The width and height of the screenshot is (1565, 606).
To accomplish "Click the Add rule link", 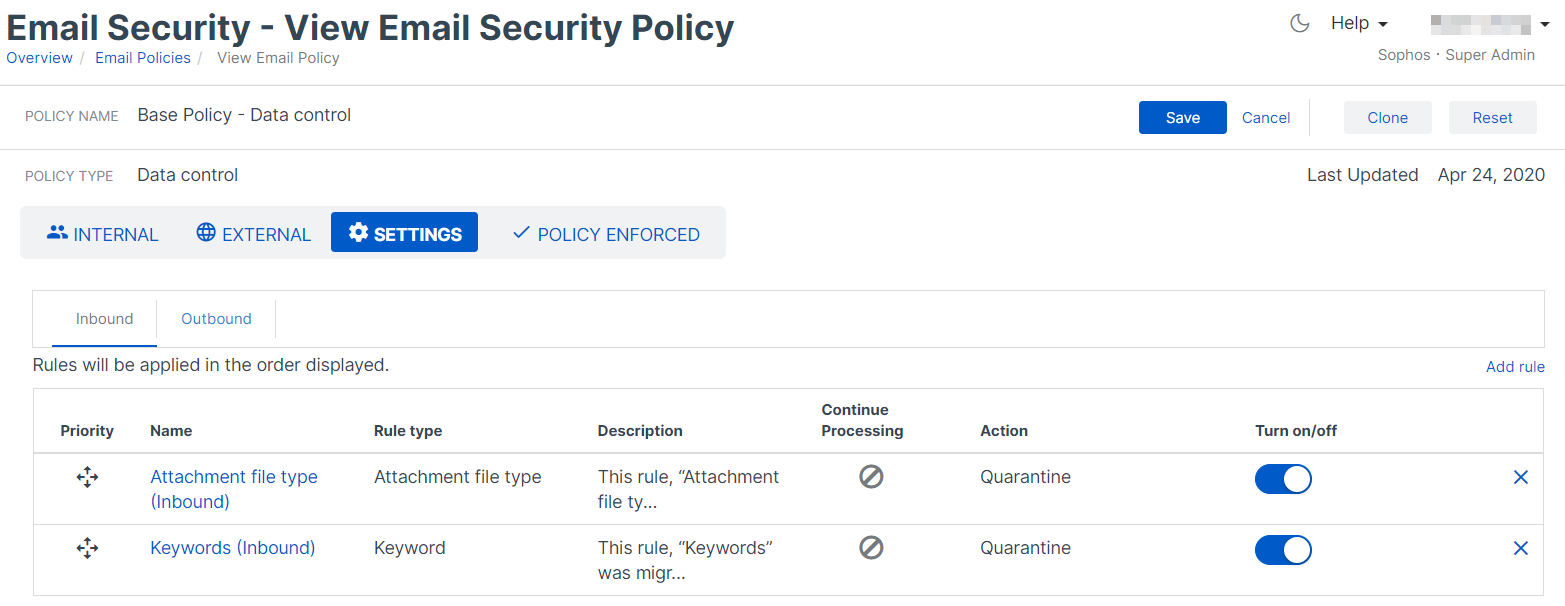I will [1514, 367].
